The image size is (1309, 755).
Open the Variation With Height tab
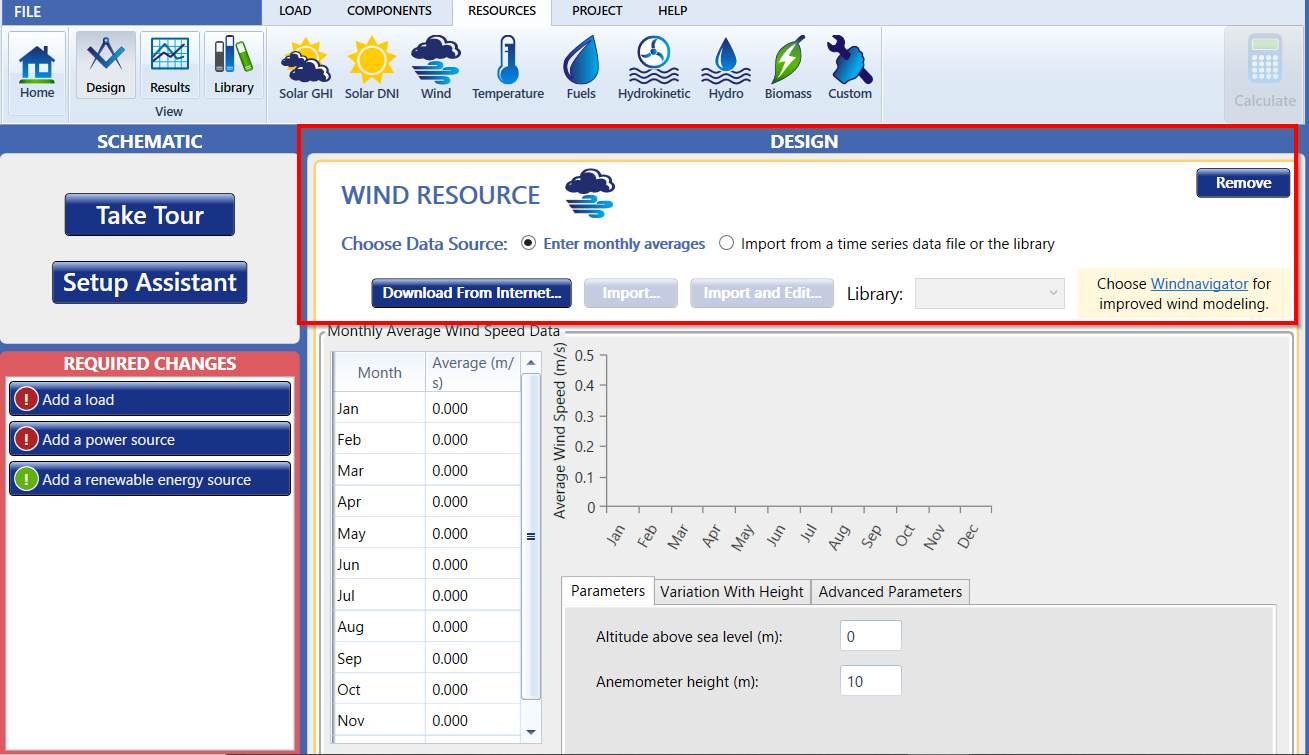[731, 591]
